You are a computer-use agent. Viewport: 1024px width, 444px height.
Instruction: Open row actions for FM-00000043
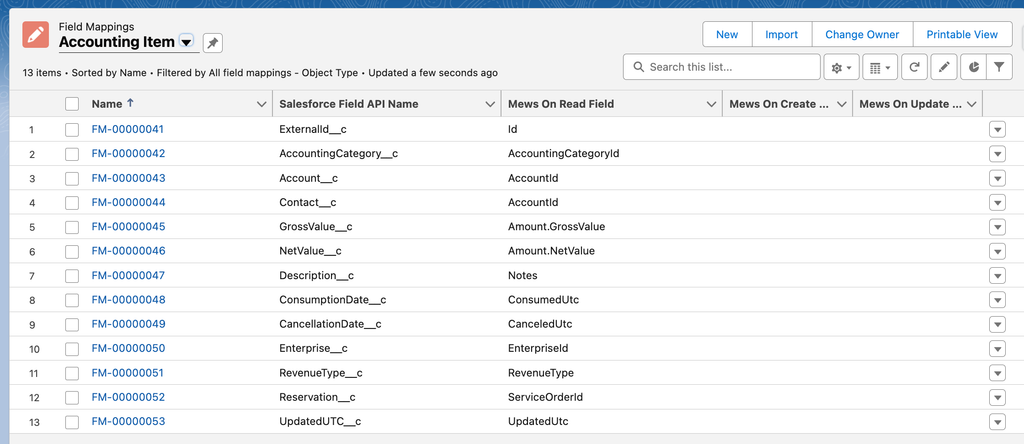[997, 178]
